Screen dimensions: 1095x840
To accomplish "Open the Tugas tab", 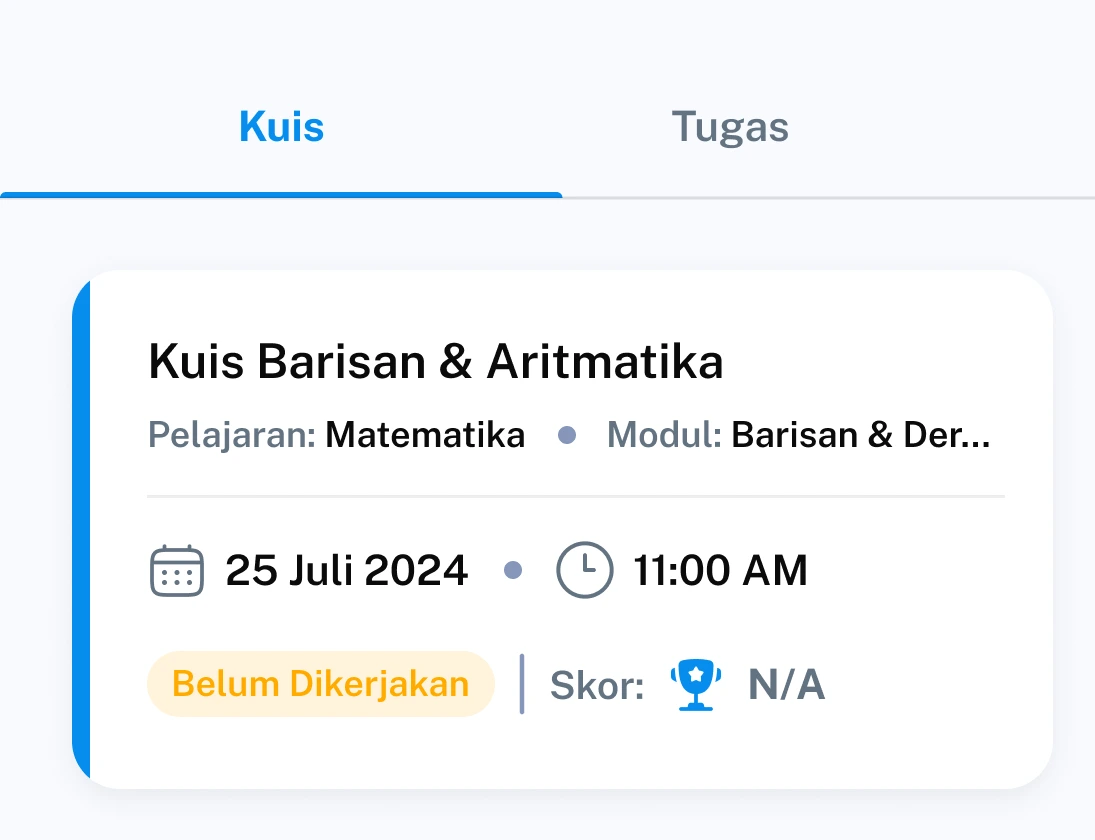I will coord(730,127).
